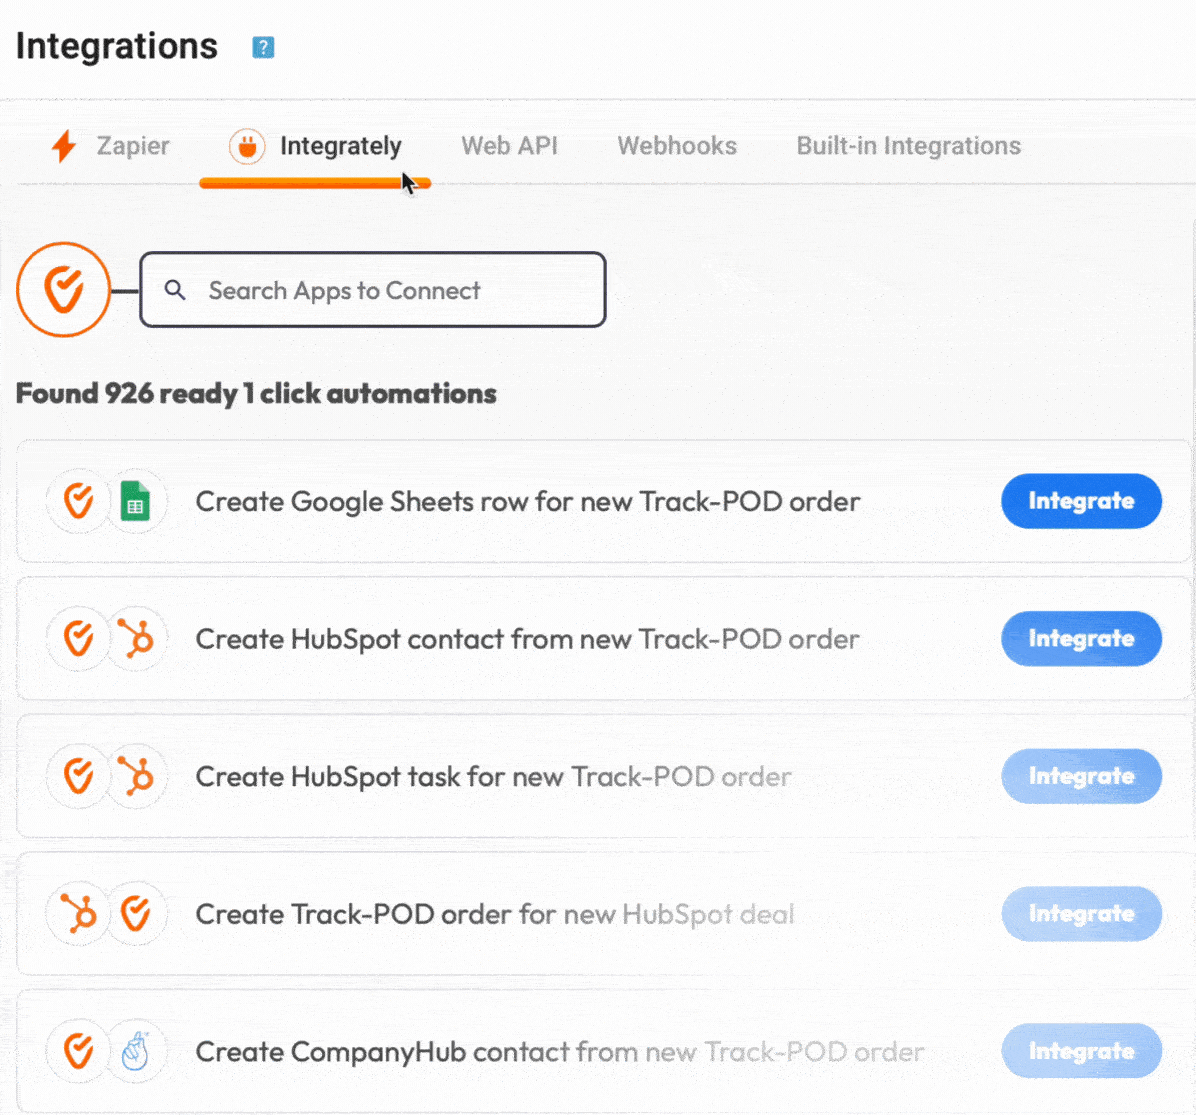Open the Webhooks tab
Viewport: 1196px width, 1115px height.
(x=677, y=146)
